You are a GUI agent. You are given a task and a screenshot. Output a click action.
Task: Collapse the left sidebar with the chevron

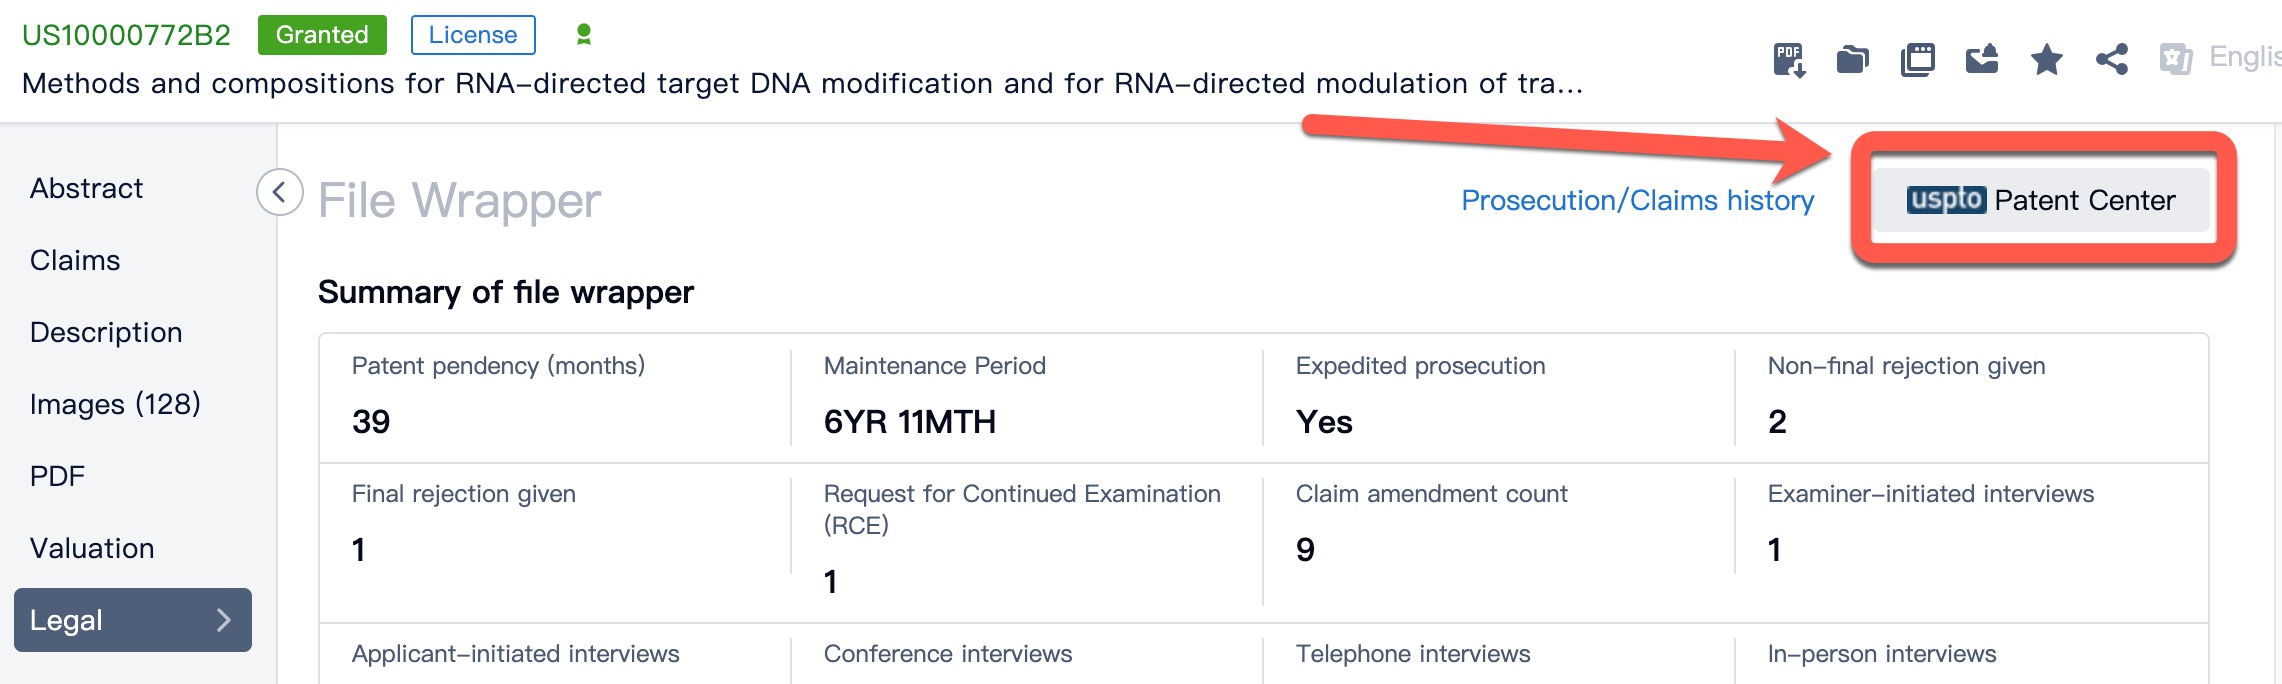[280, 193]
